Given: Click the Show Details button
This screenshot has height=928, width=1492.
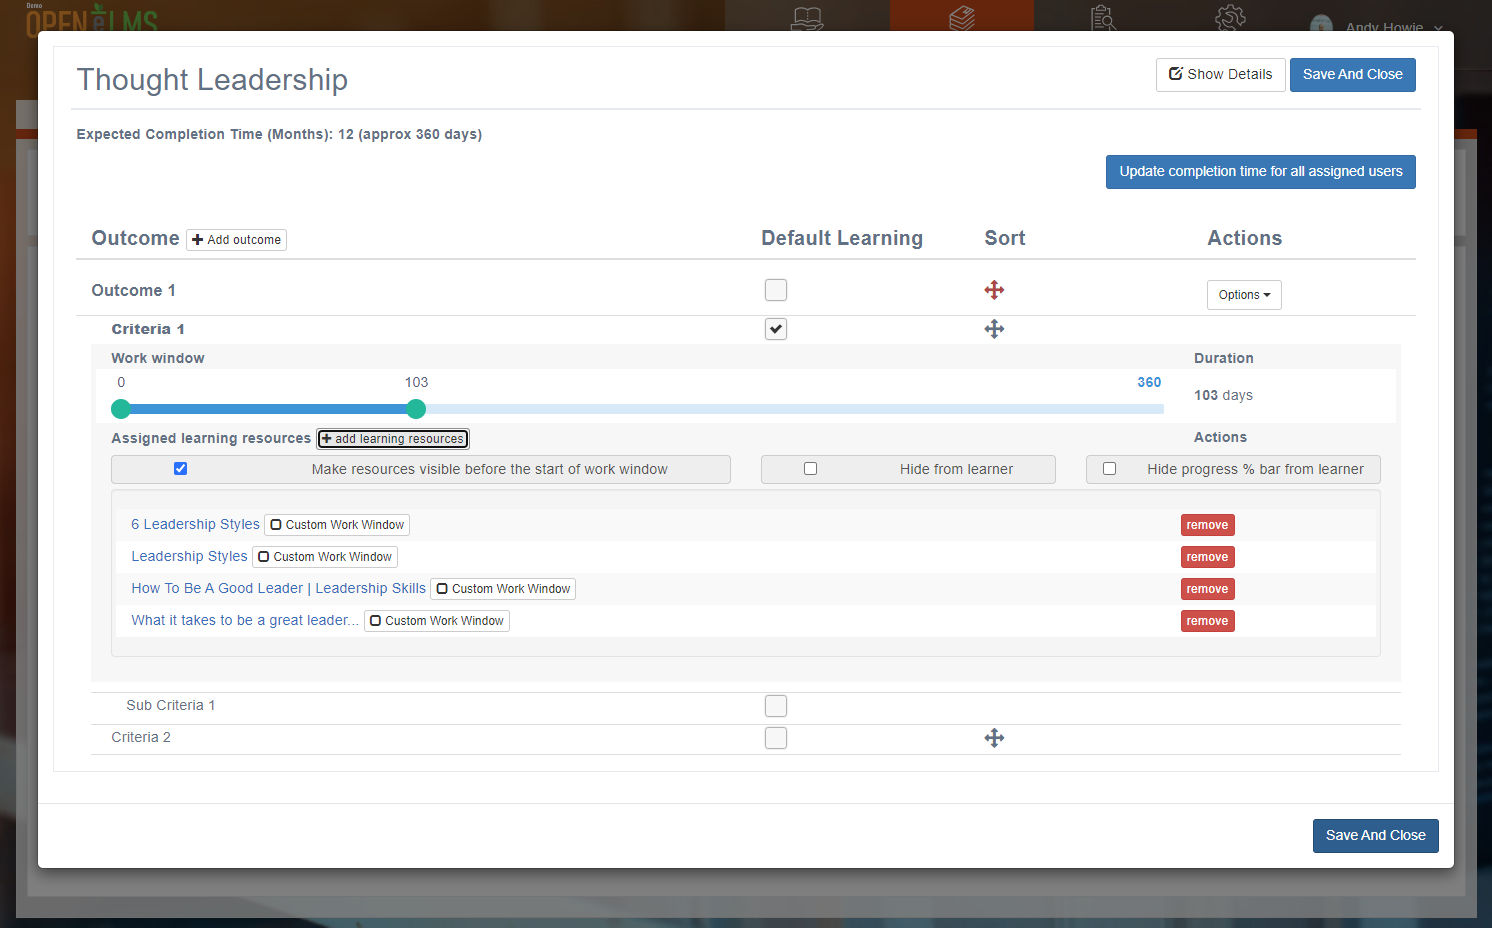Looking at the screenshot, I should coord(1221,75).
